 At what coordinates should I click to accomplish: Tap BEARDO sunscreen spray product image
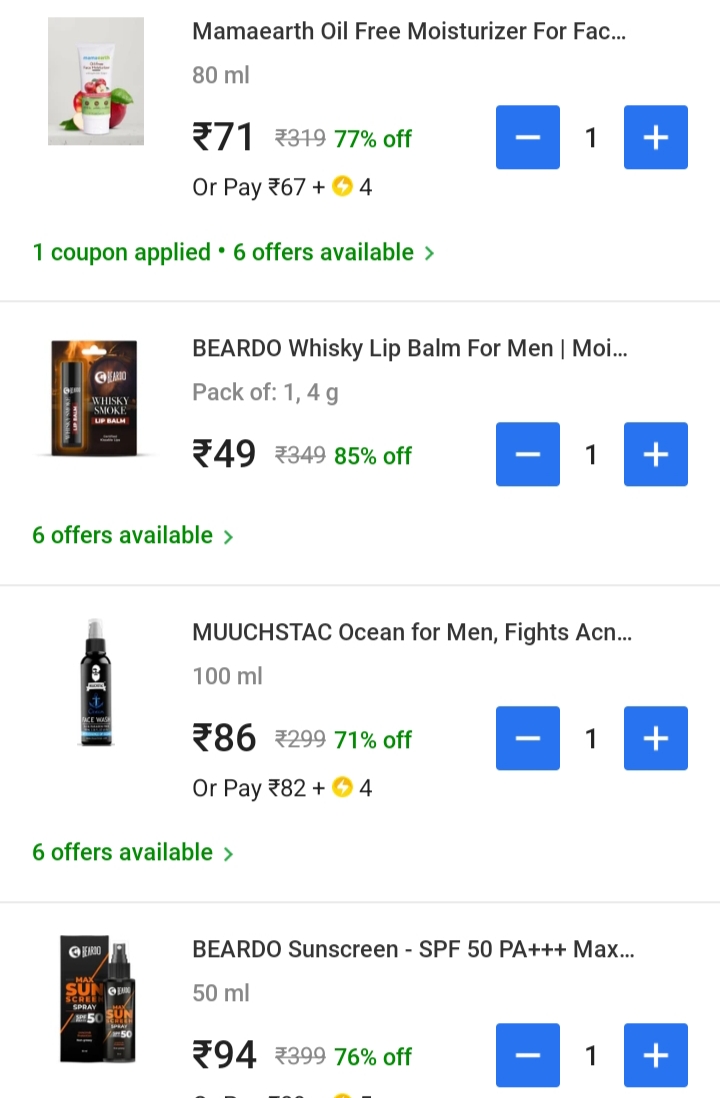click(96, 998)
